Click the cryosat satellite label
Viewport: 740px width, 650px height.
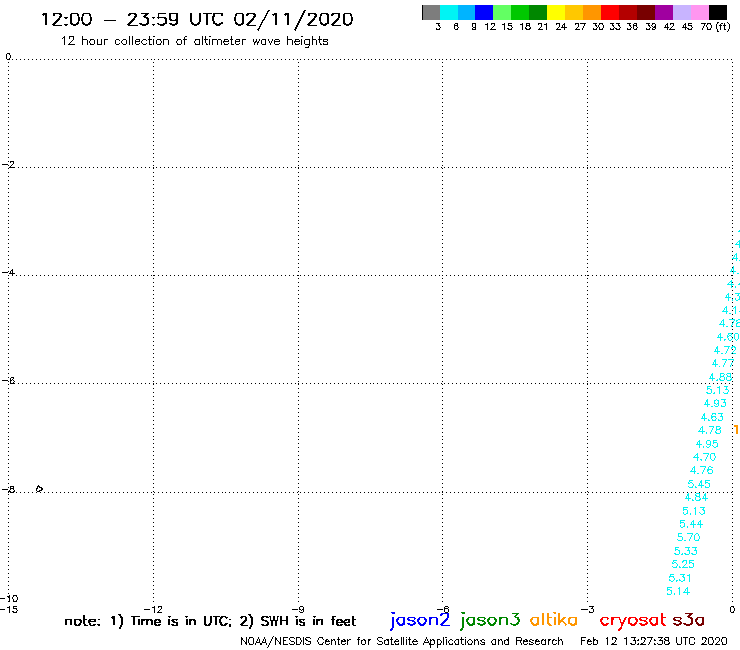tap(633, 620)
